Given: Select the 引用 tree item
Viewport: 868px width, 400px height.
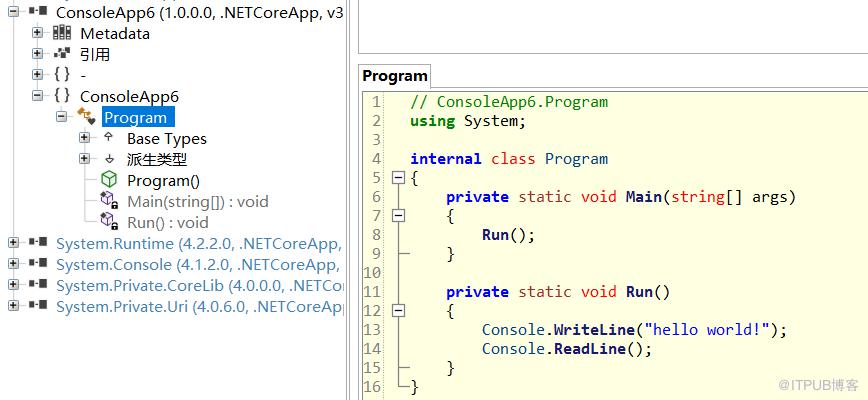Looking at the screenshot, I should (95, 54).
